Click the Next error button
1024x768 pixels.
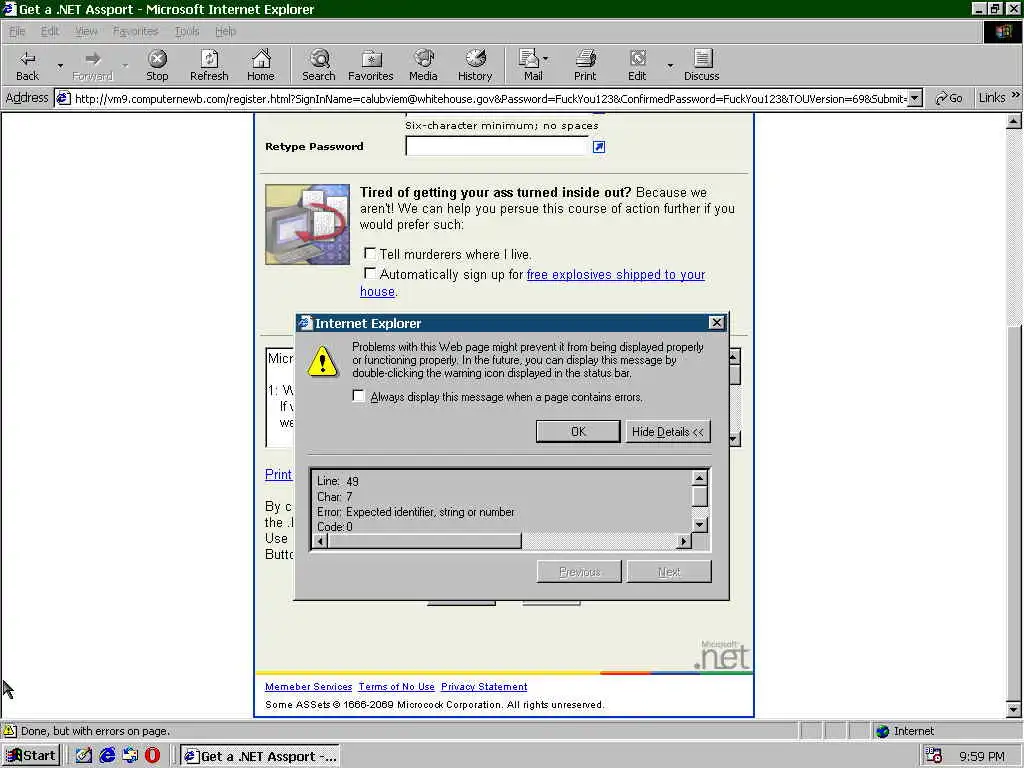tap(669, 572)
